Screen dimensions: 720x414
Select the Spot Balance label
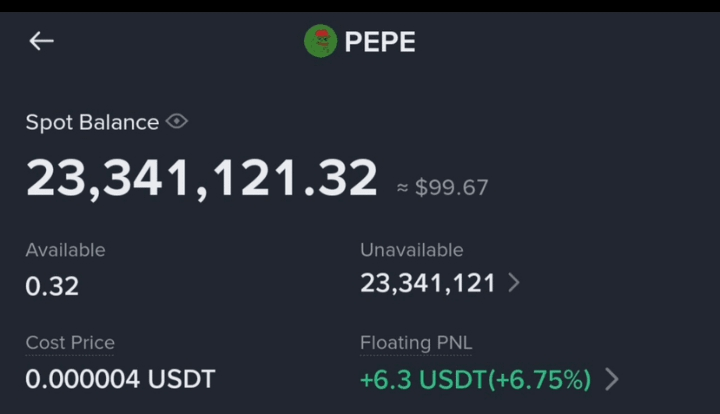92,123
